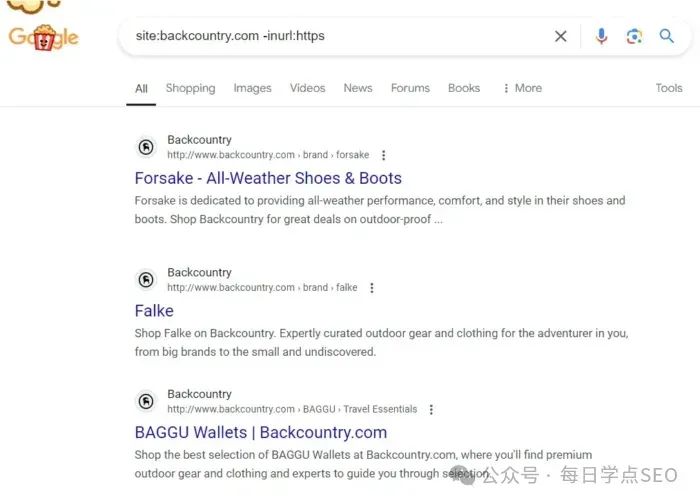Open three-dot options for Forsake result
This screenshot has width=700, height=503.
(x=383, y=155)
